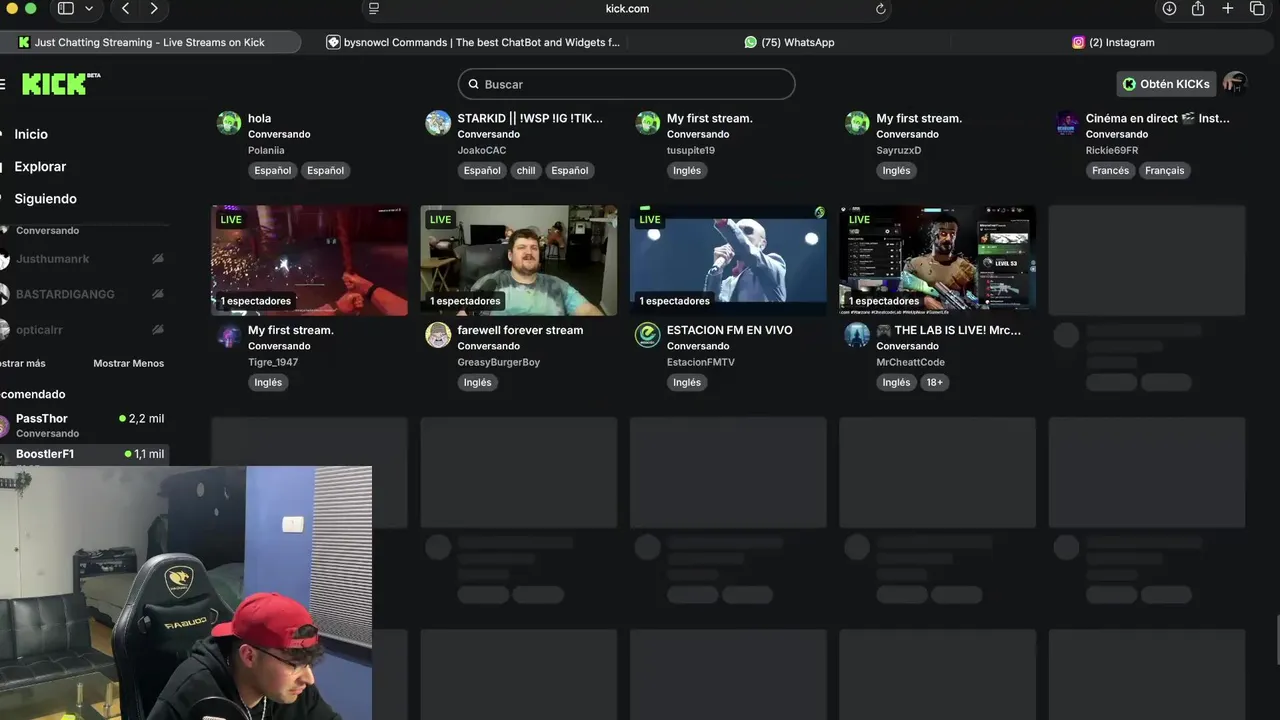Open the followed channel Justhumanrk

point(53,259)
